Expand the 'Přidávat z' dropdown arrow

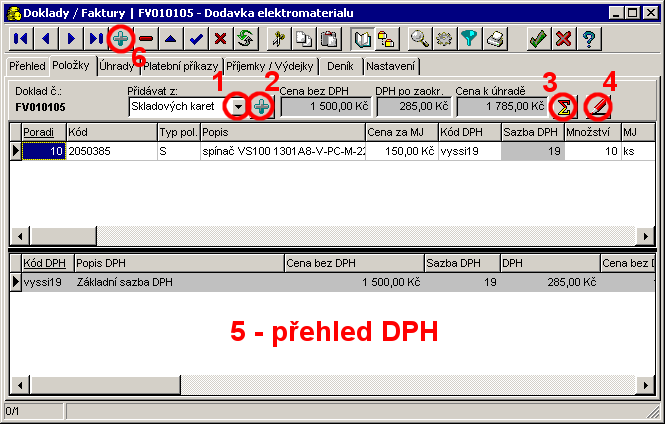pos(237,106)
